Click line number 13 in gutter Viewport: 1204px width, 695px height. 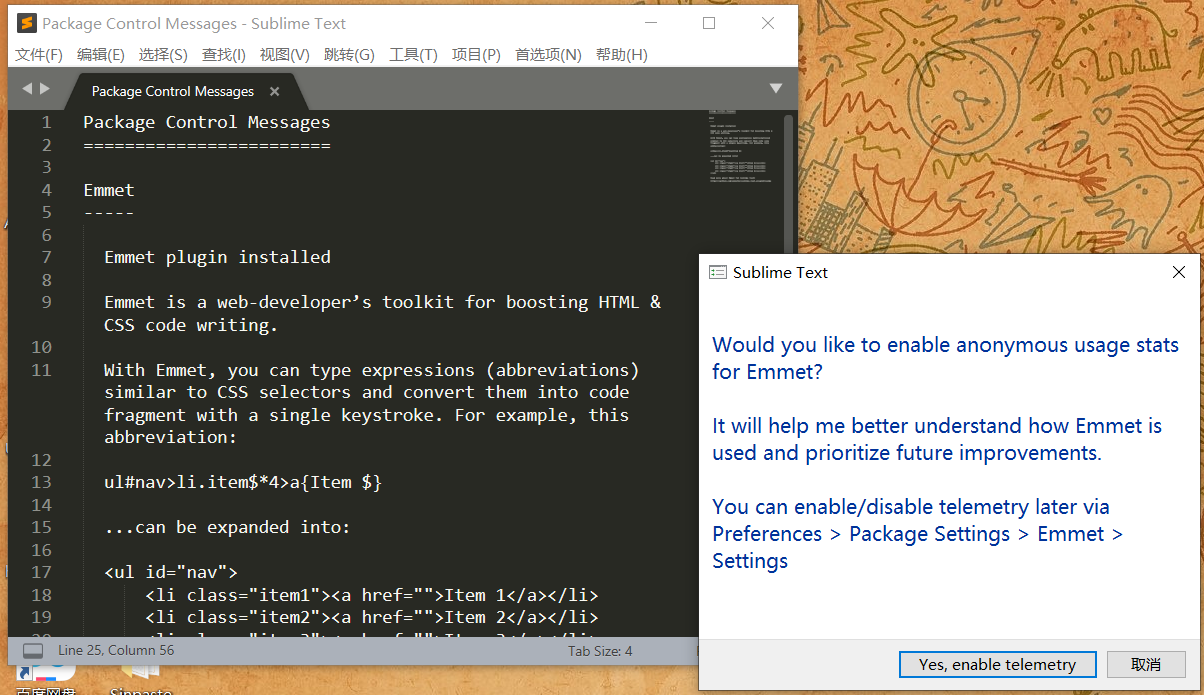click(x=41, y=482)
